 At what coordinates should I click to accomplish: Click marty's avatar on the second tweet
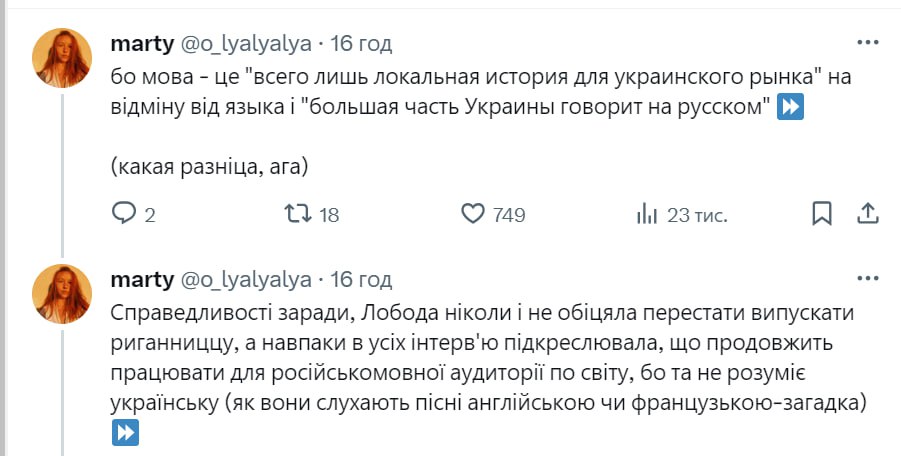(64, 293)
